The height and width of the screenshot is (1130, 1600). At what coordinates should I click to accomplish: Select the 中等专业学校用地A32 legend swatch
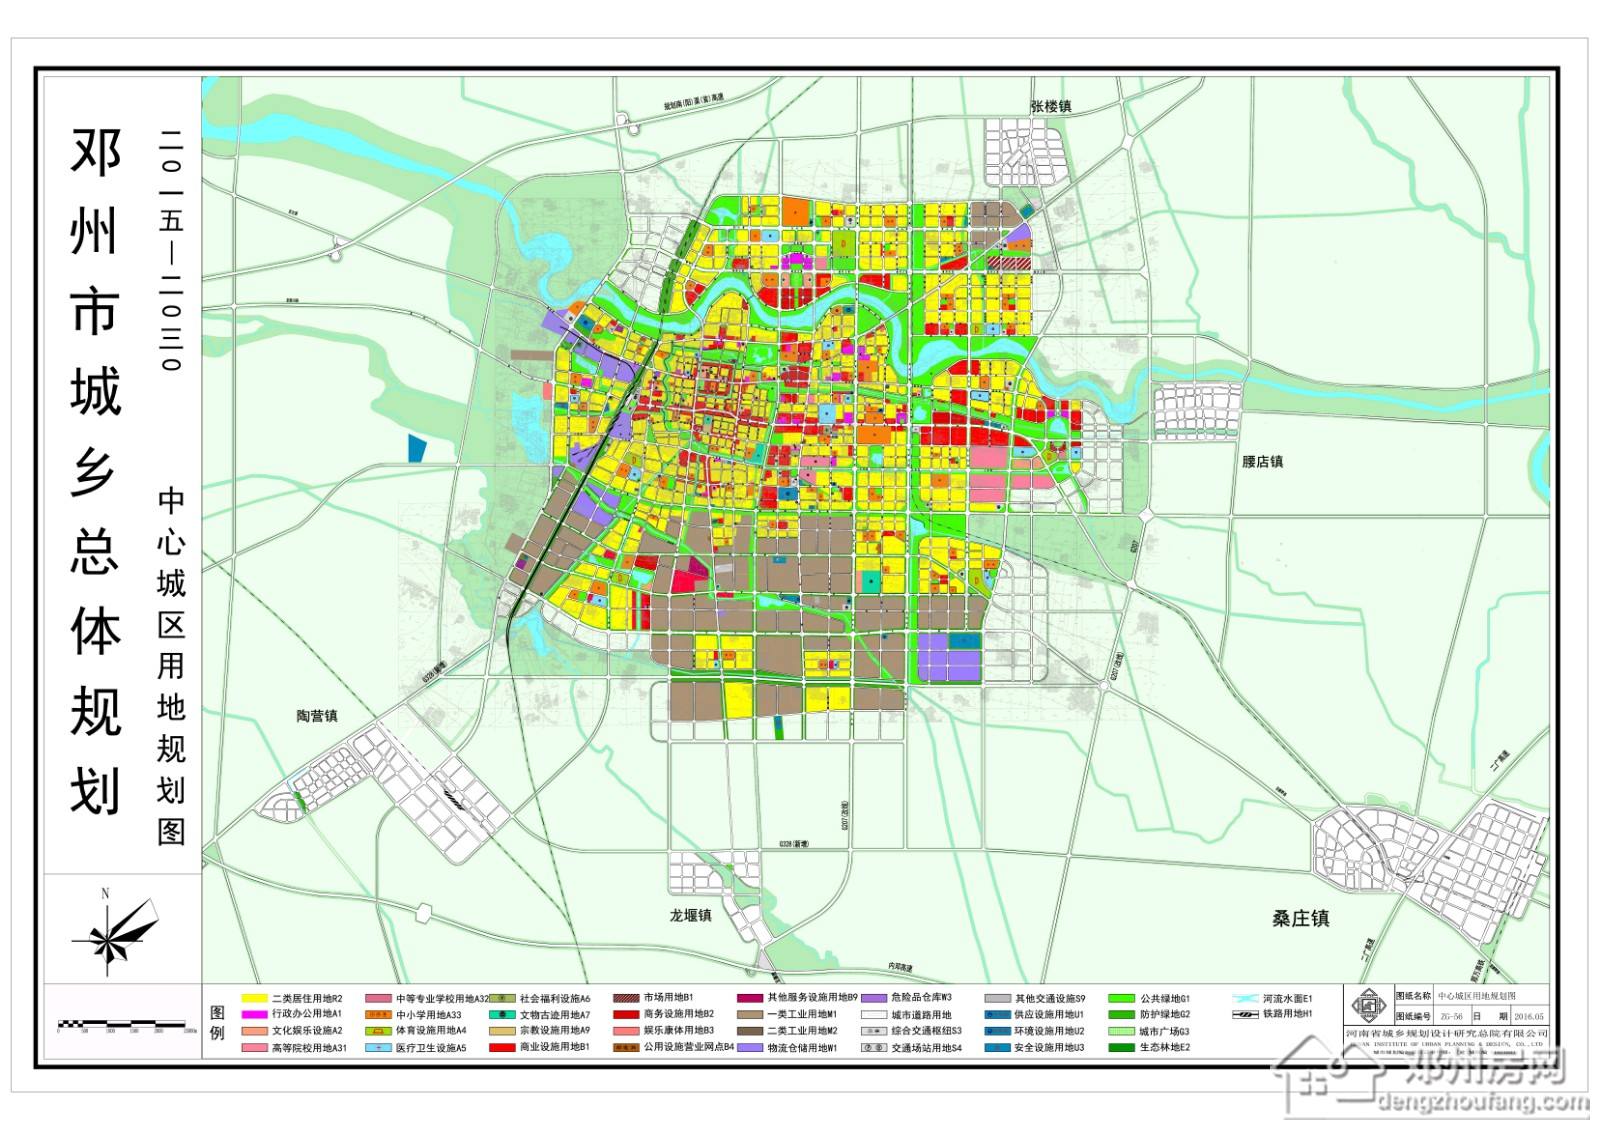pyautogui.click(x=378, y=998)
